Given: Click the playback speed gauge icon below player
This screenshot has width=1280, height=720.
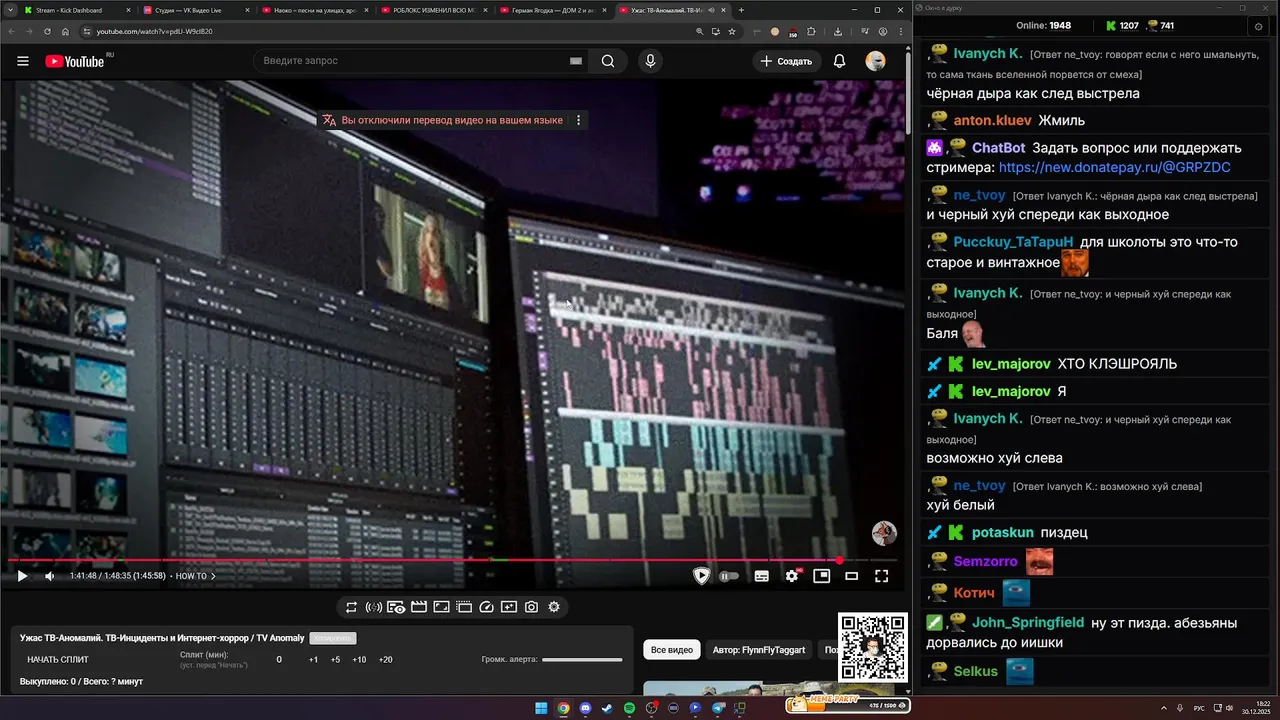Looking at the screenshot, I should (487, 607).
